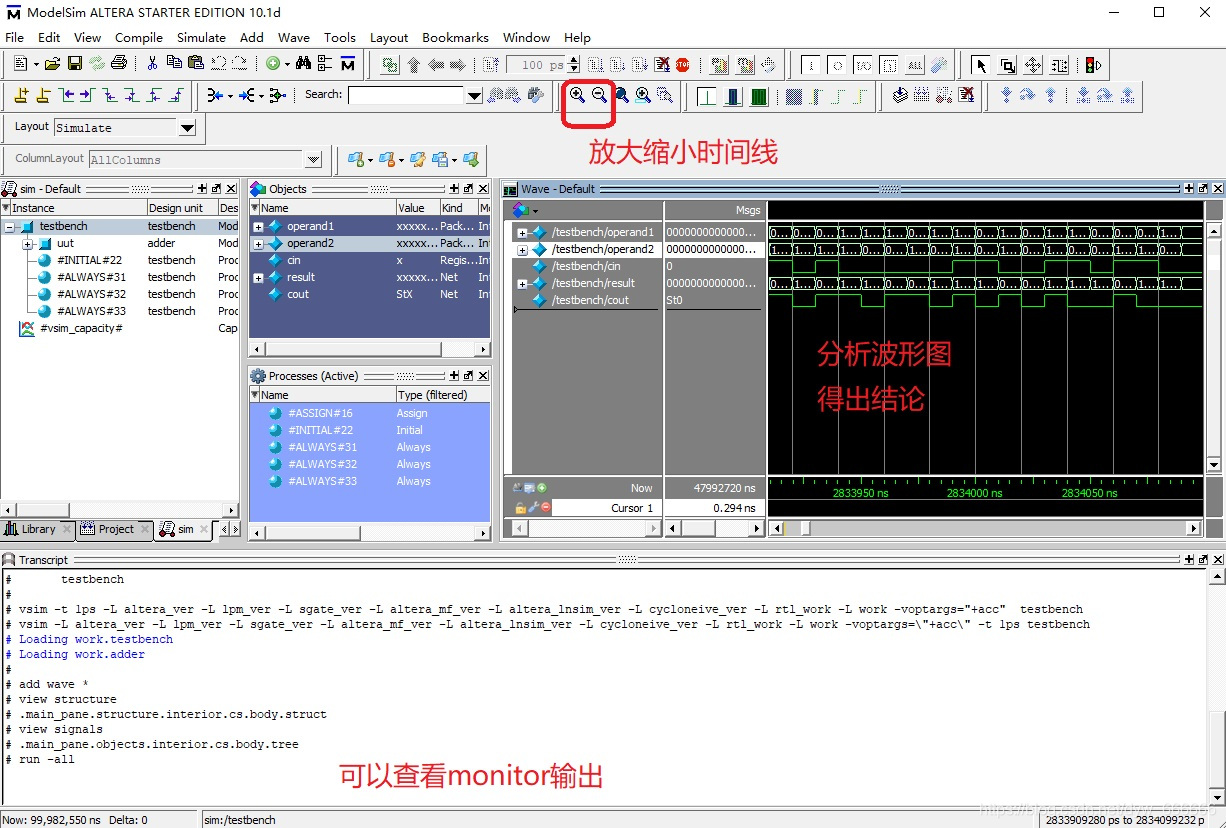Click the Break simulation STOP icon
Image resolution: width=1226 pixels, height=828 pixels.
point(682,65)
